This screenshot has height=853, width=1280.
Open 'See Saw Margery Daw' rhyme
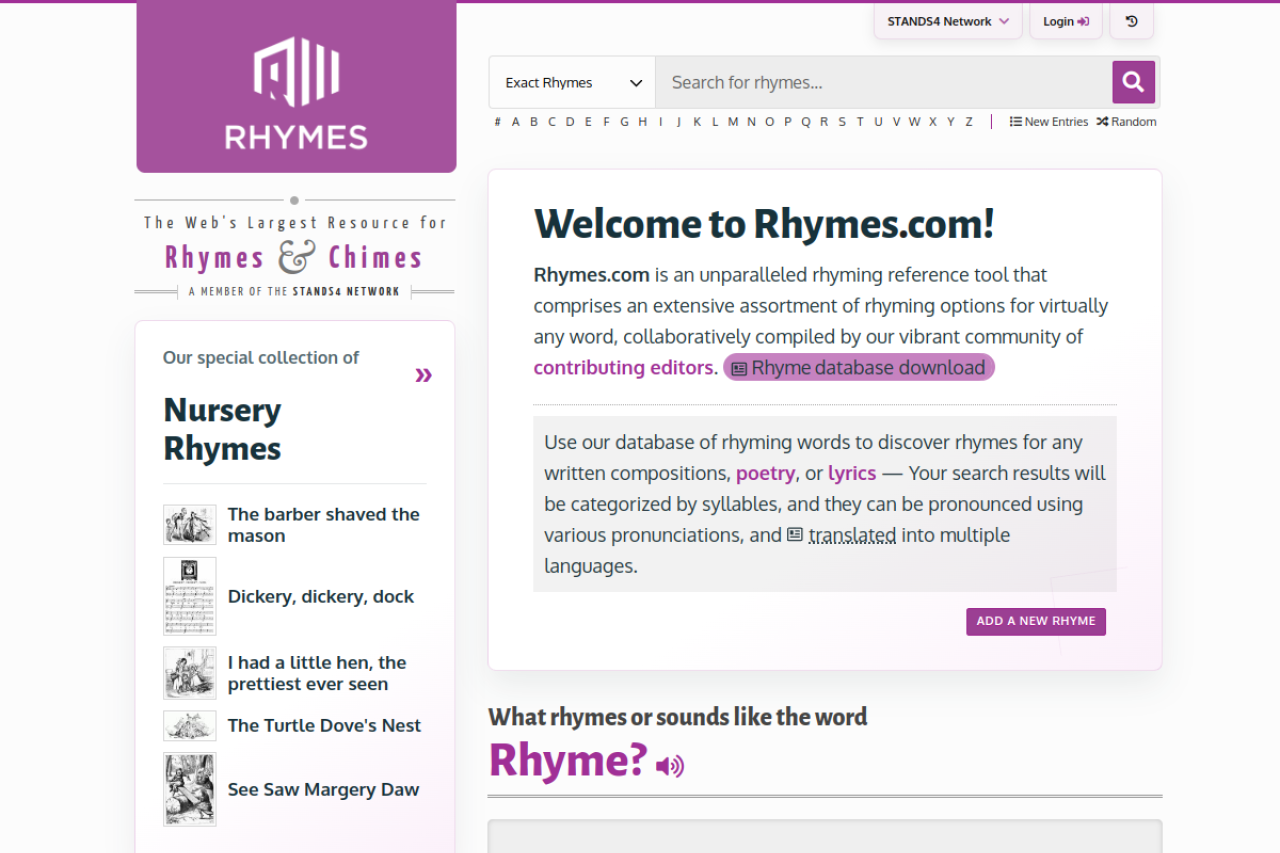[323, 790]
